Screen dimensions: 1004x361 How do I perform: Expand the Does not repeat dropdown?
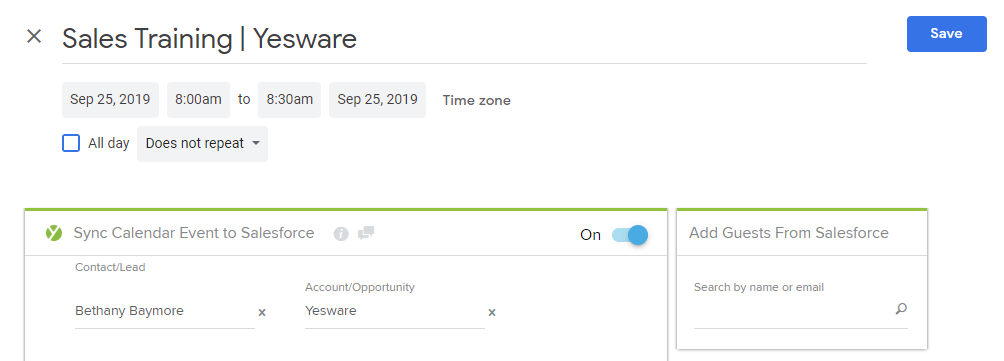[202, 143]
